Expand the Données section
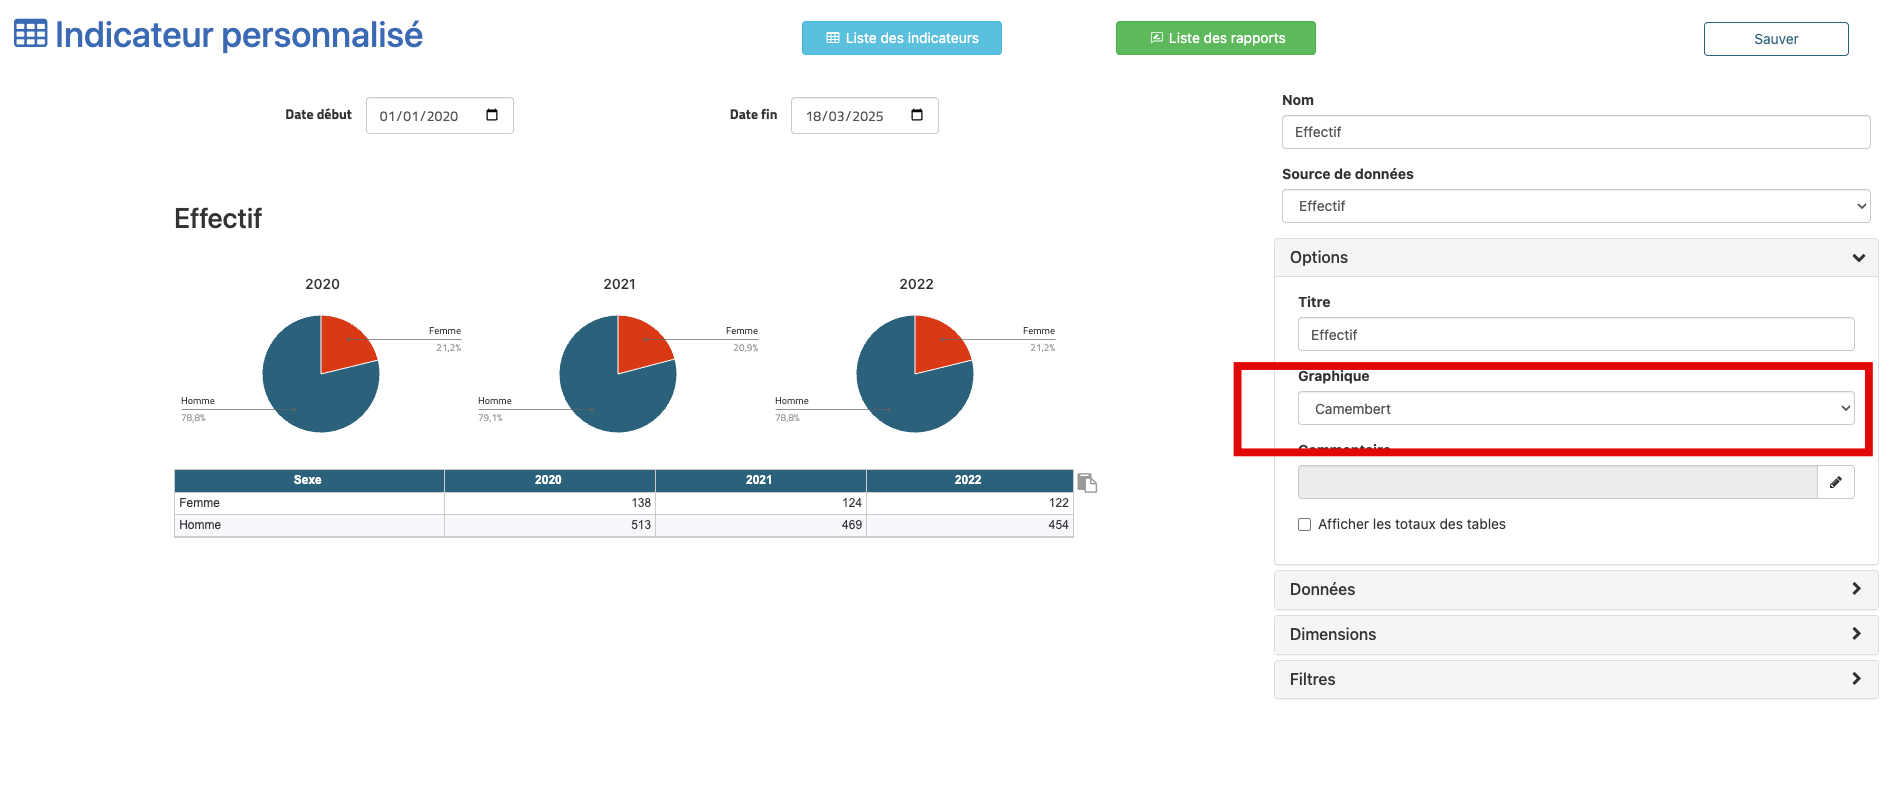 coord(1576,589)
